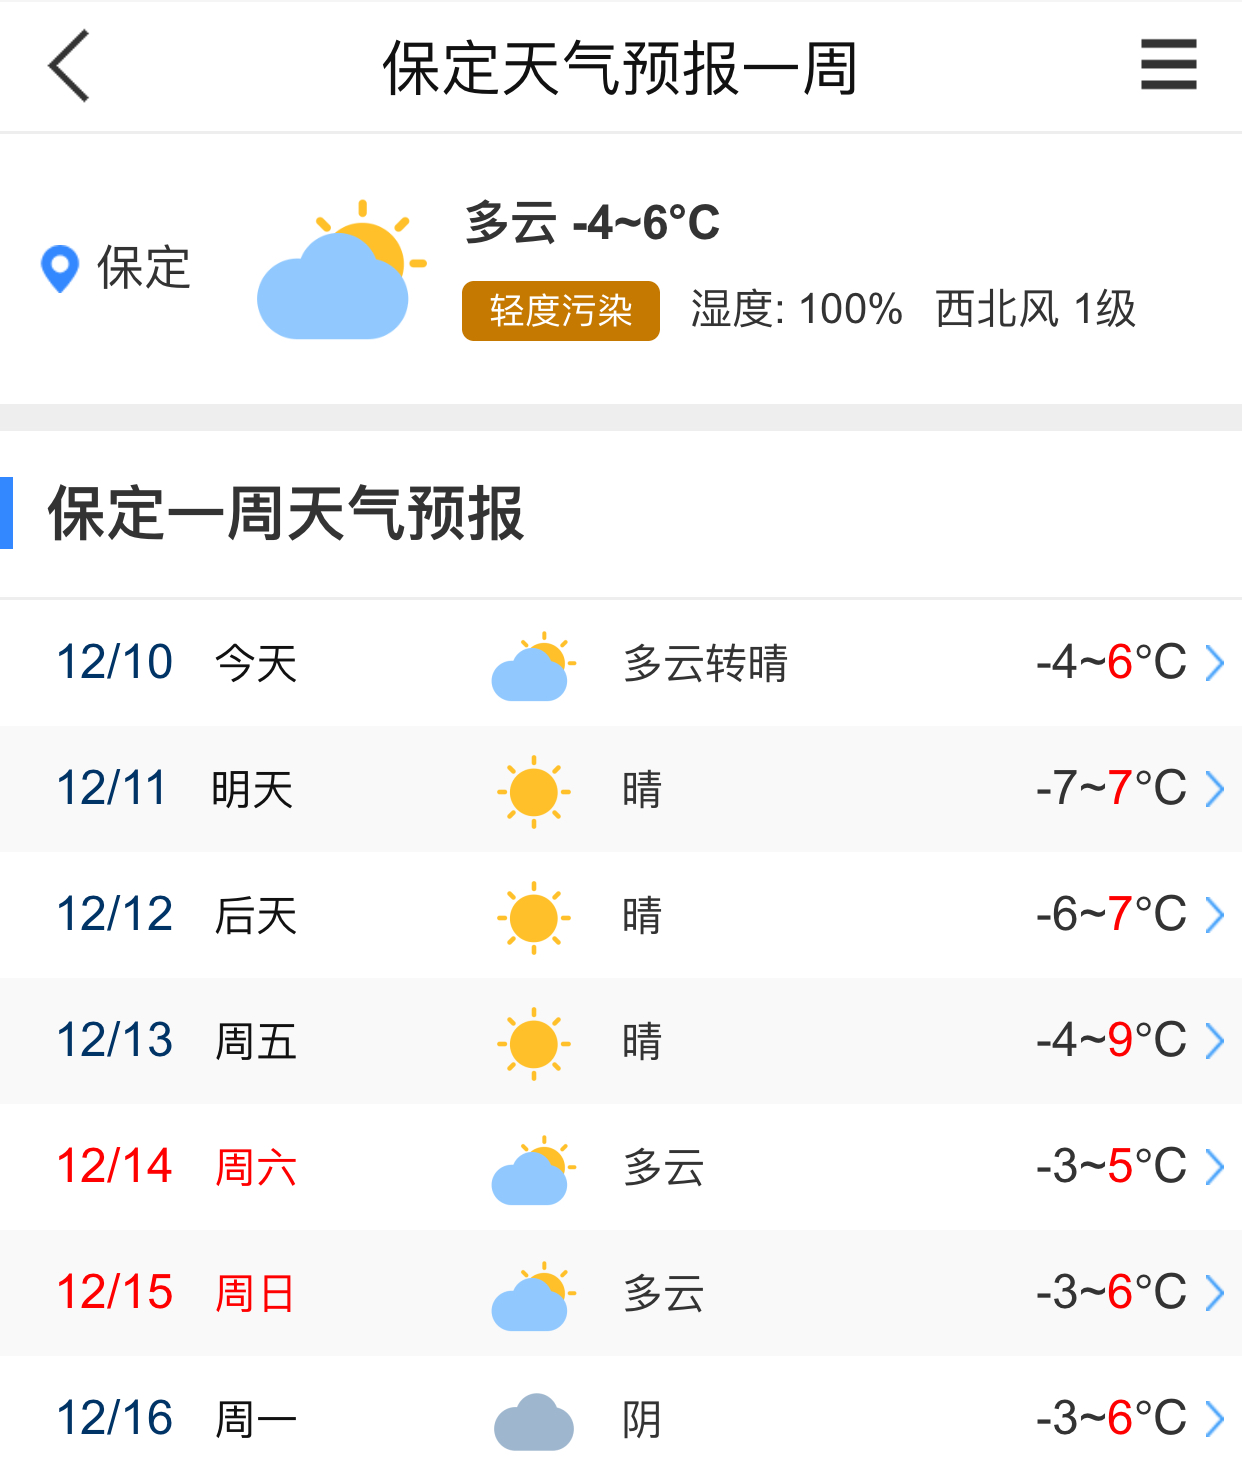Expand the 12/12 forecast chevron

[1215, 915]
